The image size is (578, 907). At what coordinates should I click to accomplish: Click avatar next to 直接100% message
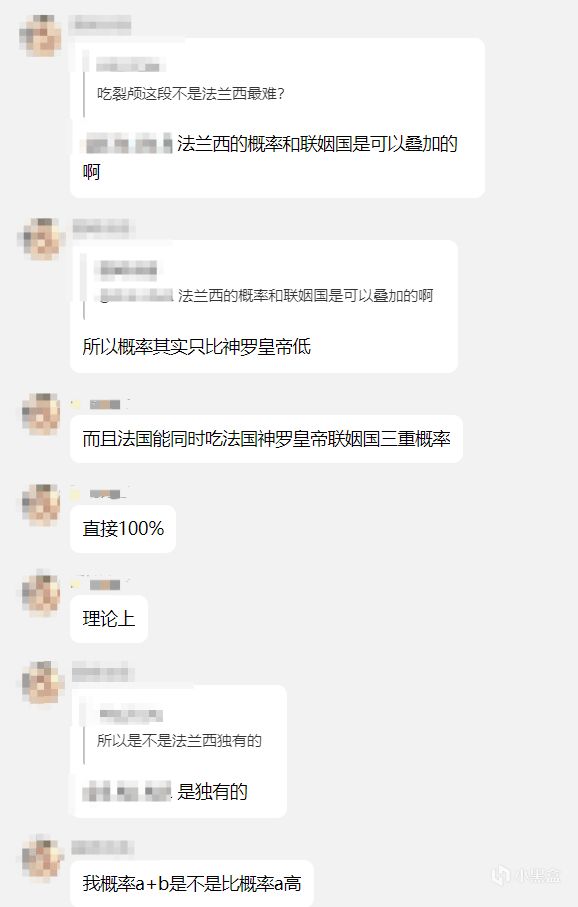click(41, 504)
